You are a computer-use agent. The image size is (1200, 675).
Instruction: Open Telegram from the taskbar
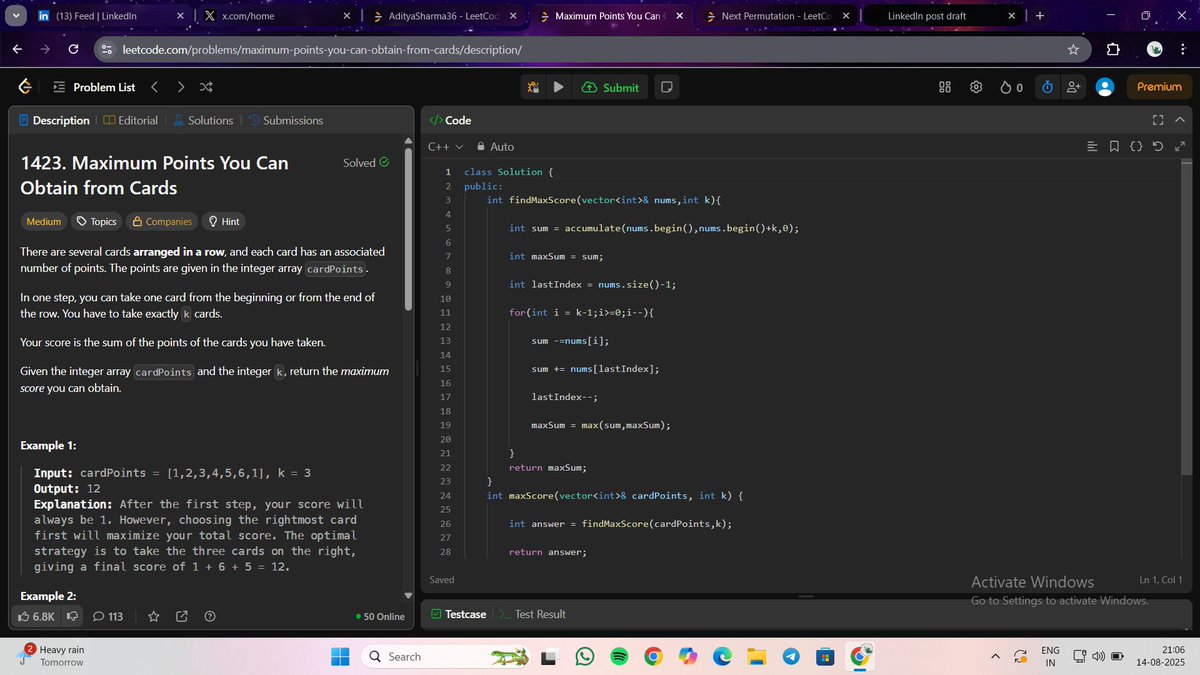790,657
